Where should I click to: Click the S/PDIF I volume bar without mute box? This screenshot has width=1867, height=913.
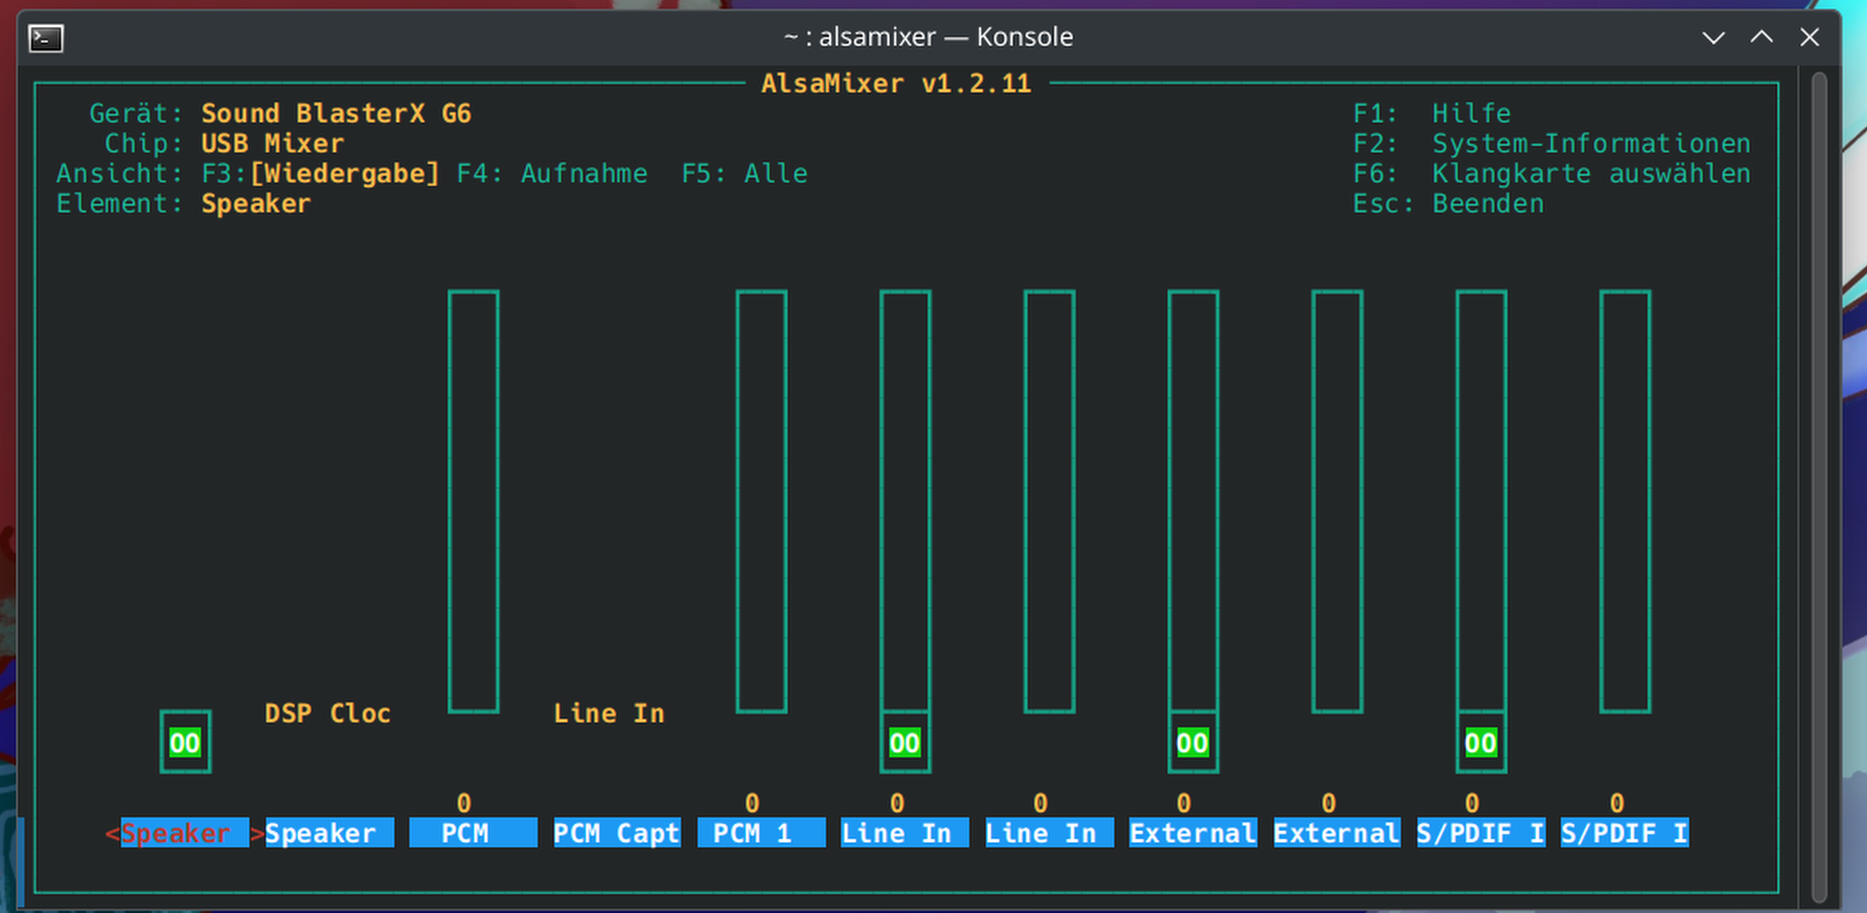coord(1625,501)
